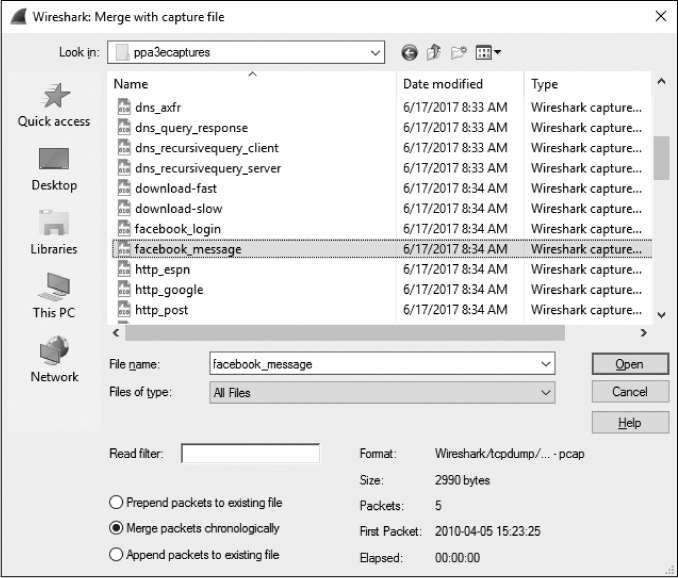Viewport: 678px width, 578px height.
Task: Create a new folder
Action: (x=458, y=53)
